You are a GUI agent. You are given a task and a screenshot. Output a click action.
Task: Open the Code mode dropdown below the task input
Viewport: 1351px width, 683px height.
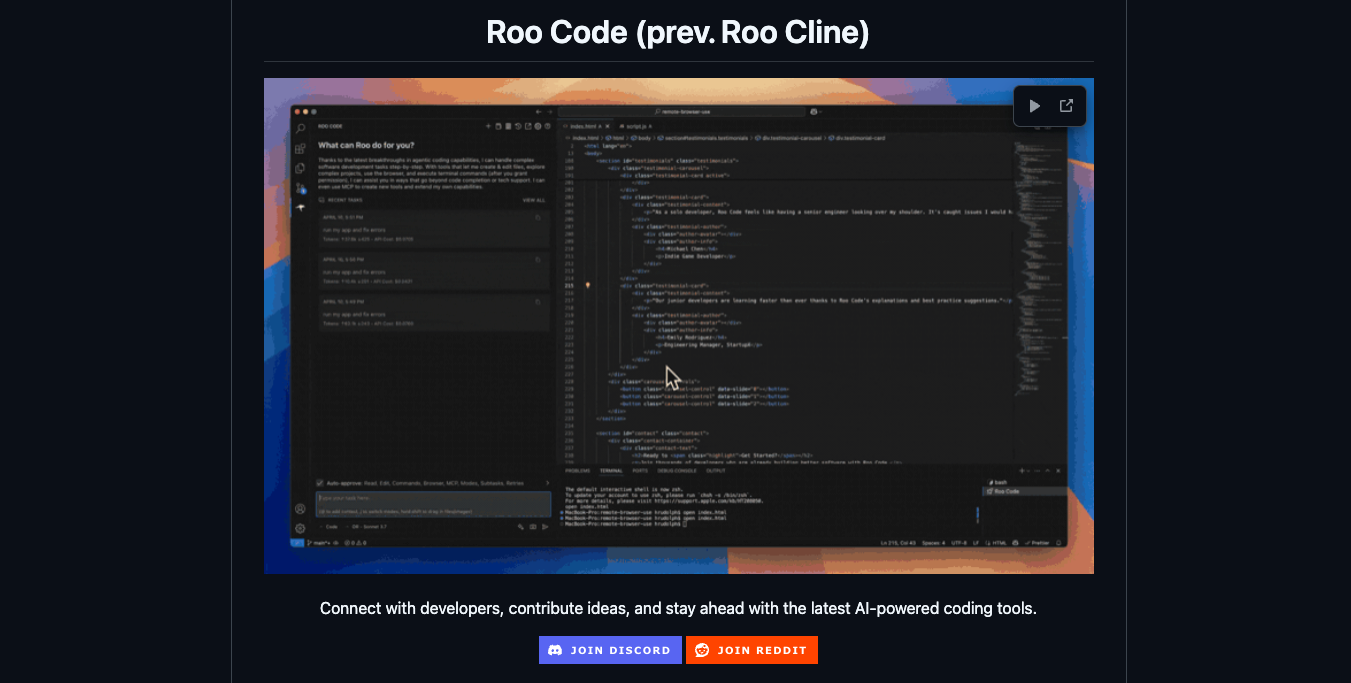[329, 526]
